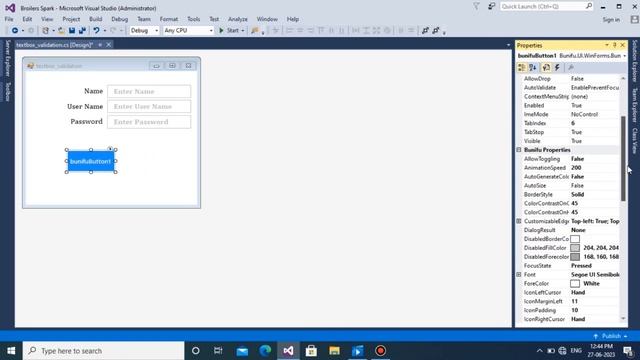Sort properties with the Alphabetical icon
Image resolution: width=640 pixels, height=360 pixels.
point(533,68)
